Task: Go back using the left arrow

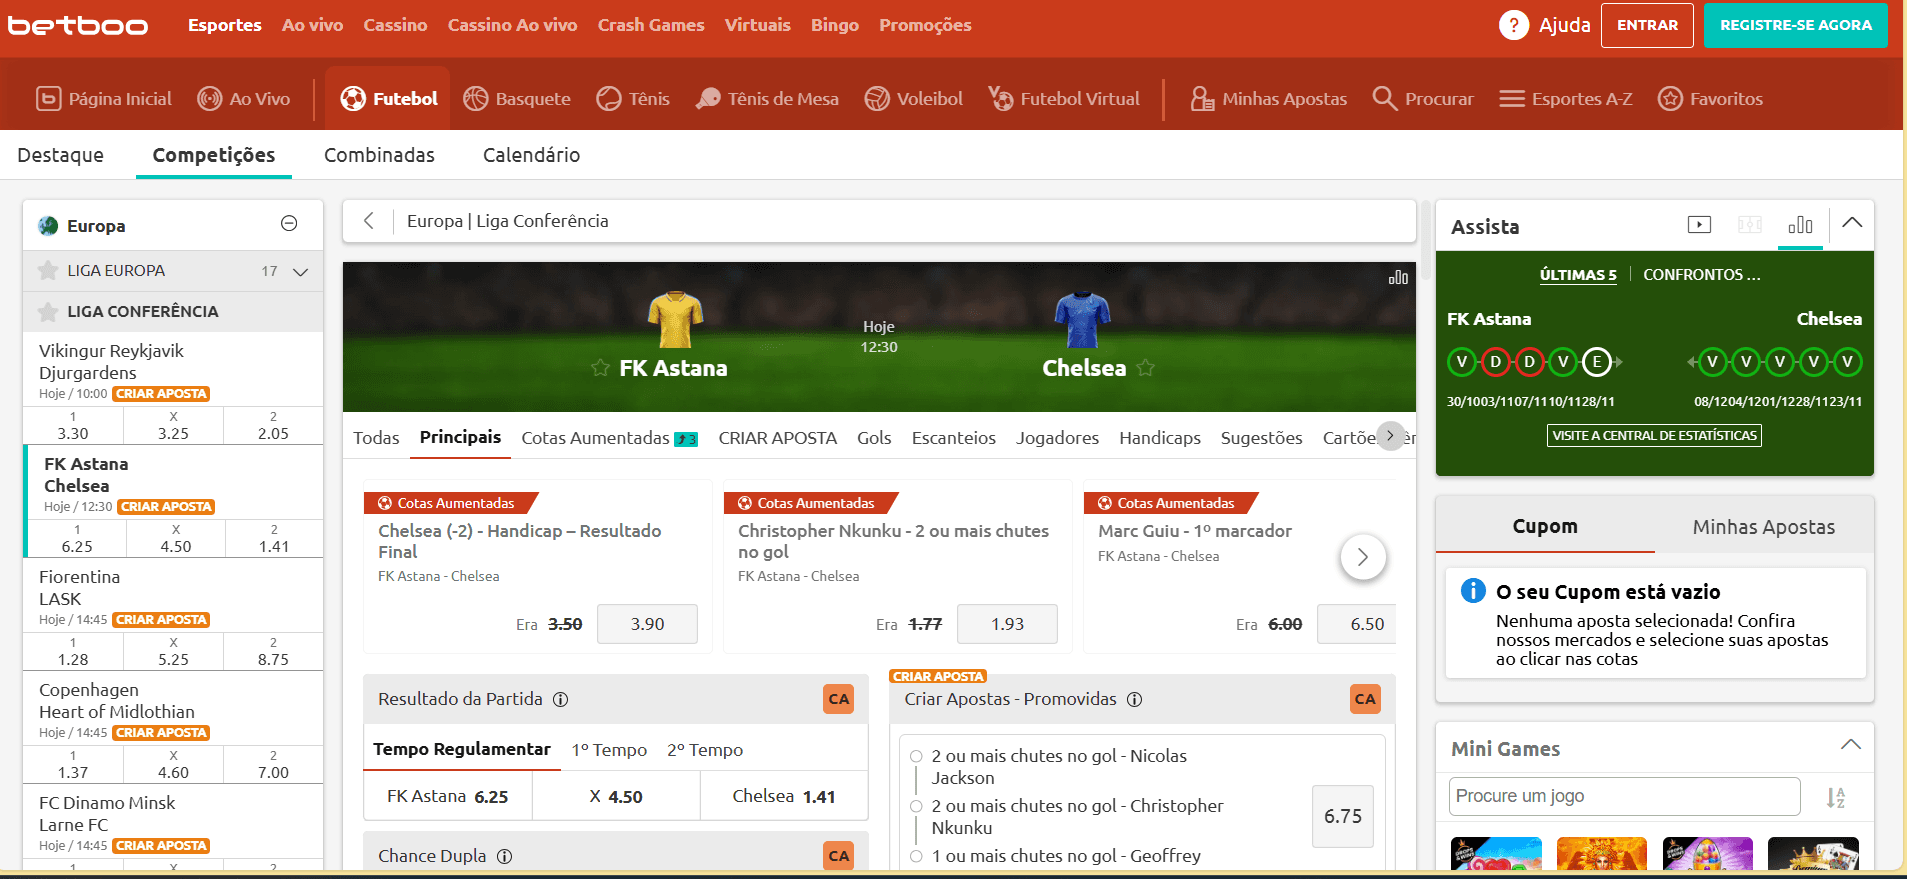Action: [368, 221]
